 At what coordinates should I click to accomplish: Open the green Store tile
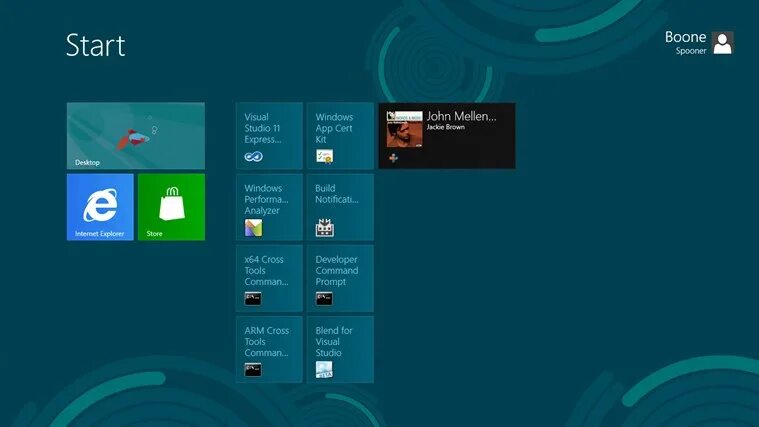tap(171, 207)
